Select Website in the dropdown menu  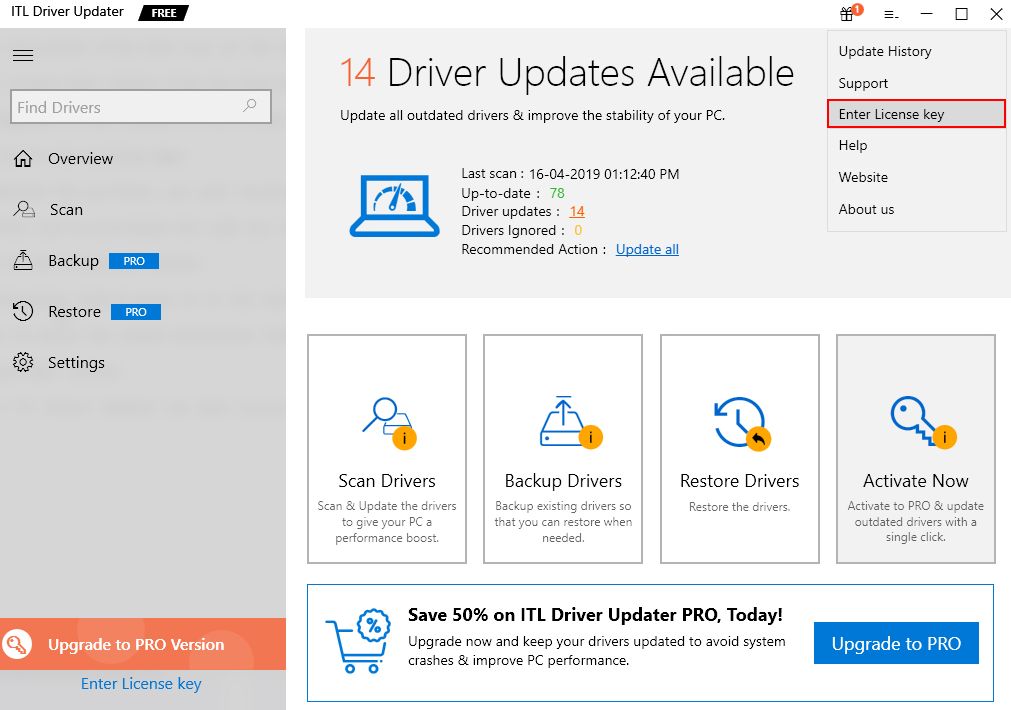[916, 177]
